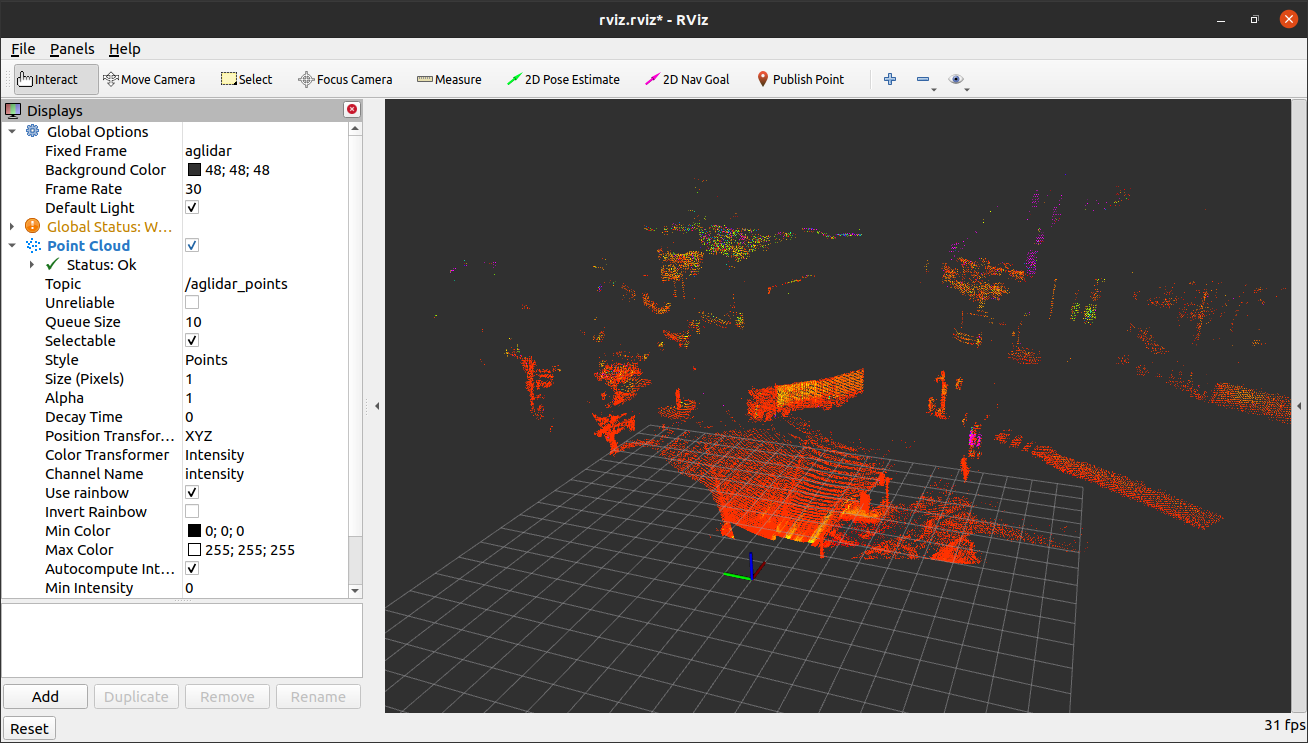This screenshot has height=743, width=1308.
Task: Open the Panels menu
Action: (x=72, y=48)
